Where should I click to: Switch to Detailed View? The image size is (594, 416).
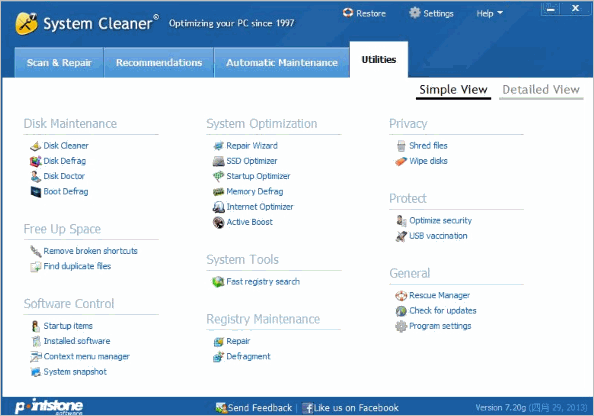point(541,90)
